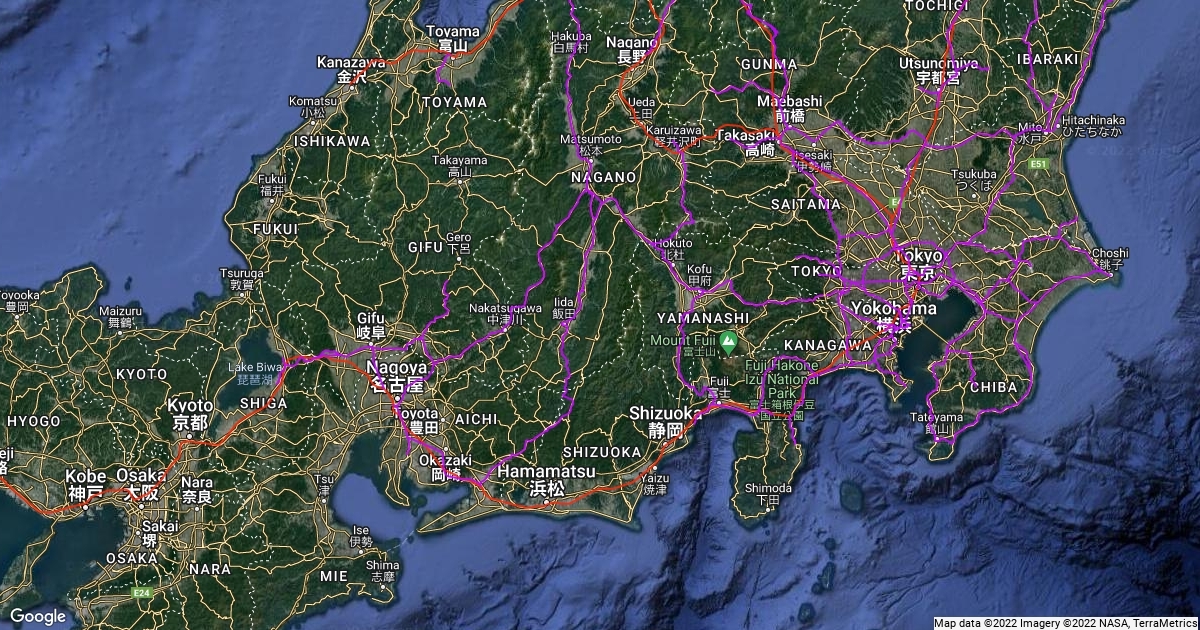Click the Kyoto city label
1200x630 pixels.
coord(190,406)
